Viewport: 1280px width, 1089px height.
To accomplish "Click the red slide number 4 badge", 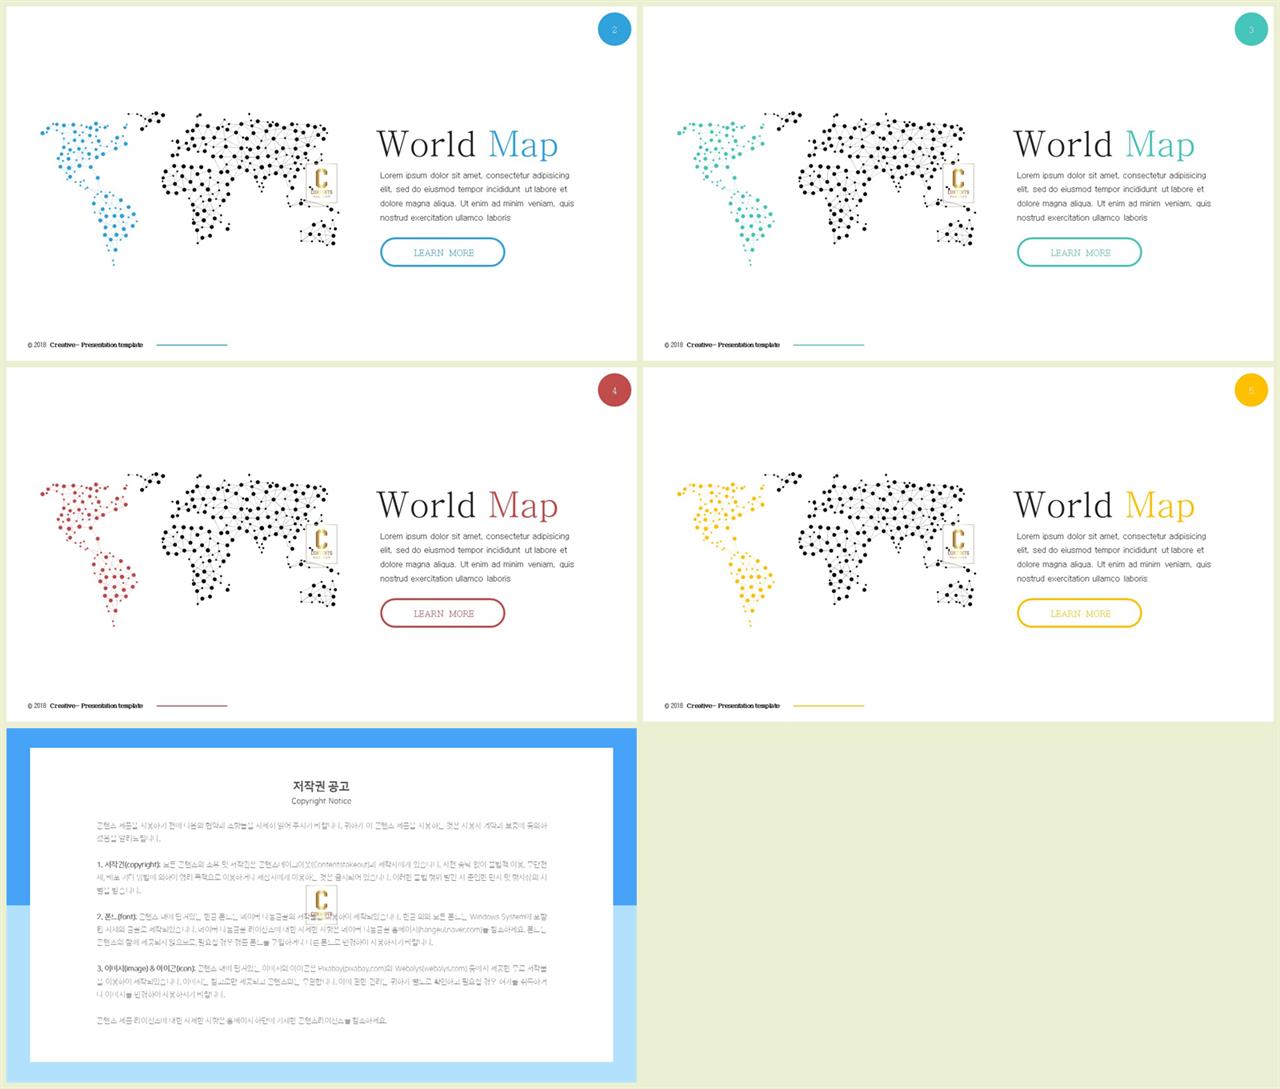I will [x=614, y=390].
